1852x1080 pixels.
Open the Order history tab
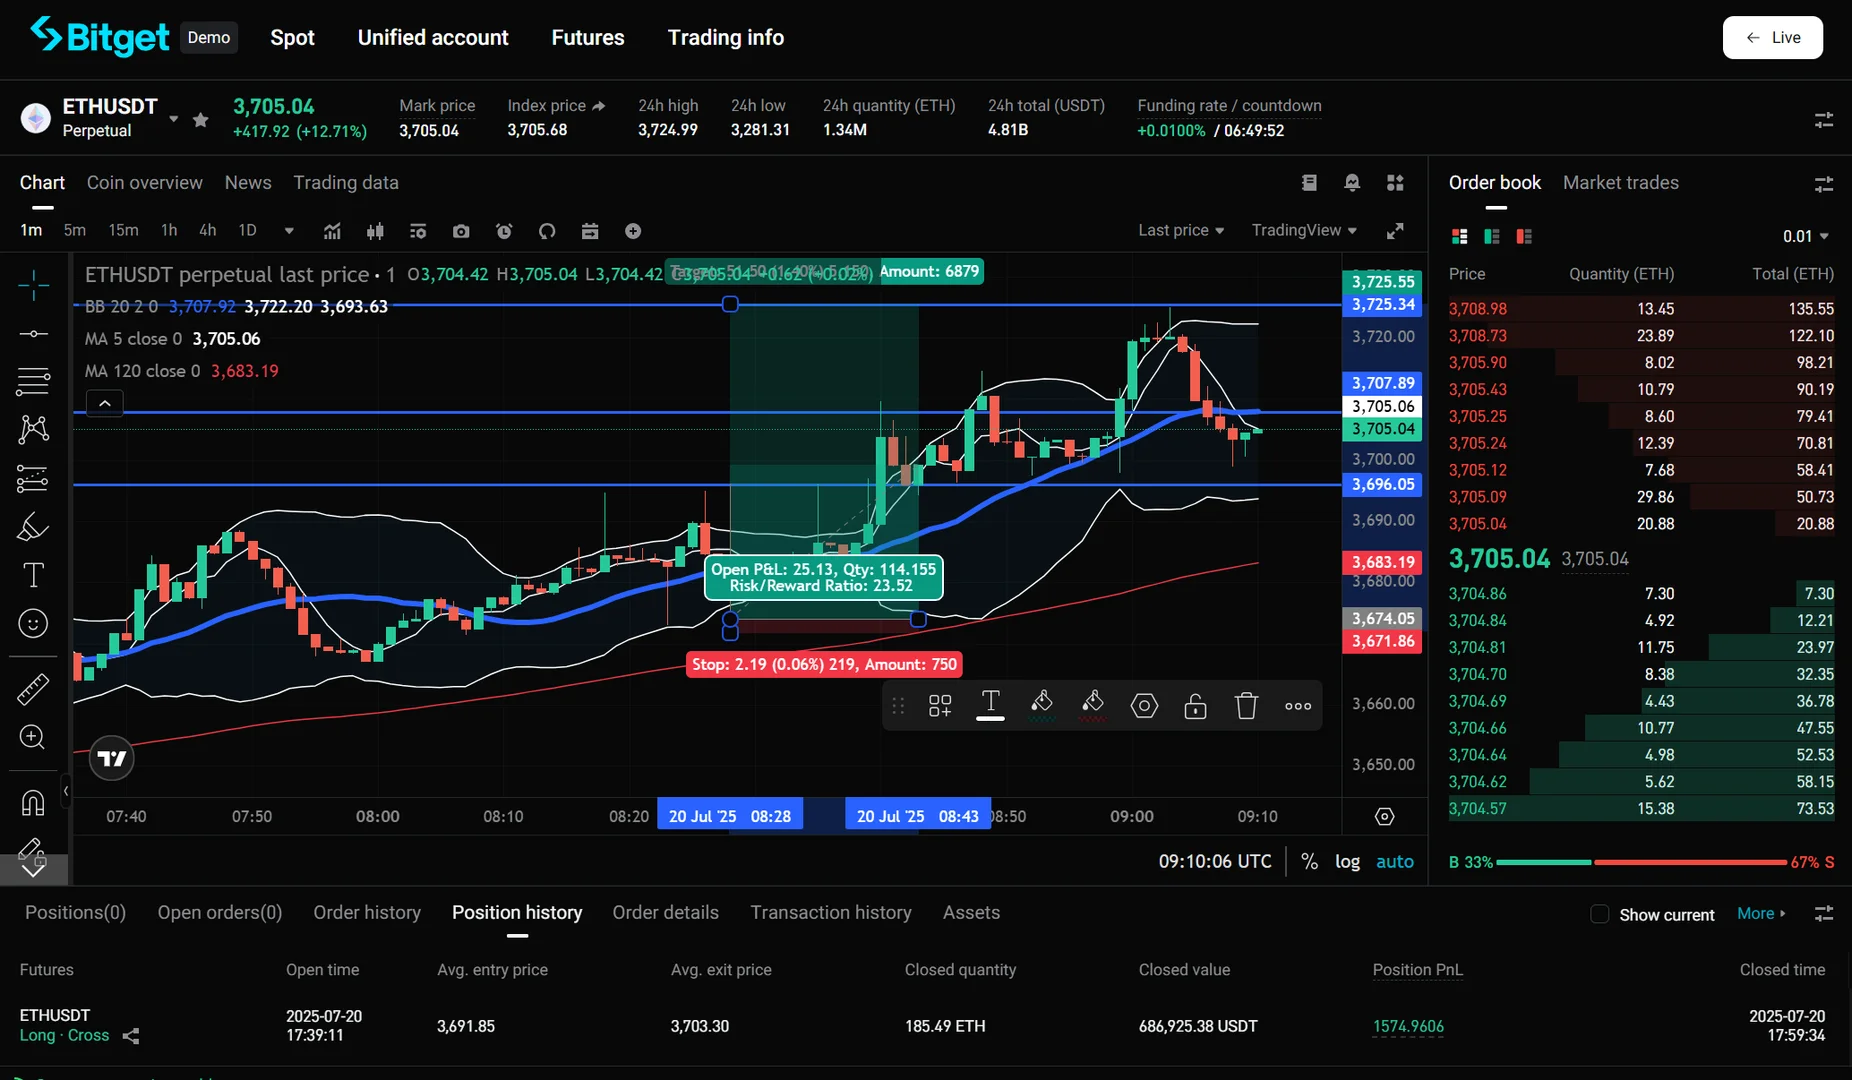367,912
